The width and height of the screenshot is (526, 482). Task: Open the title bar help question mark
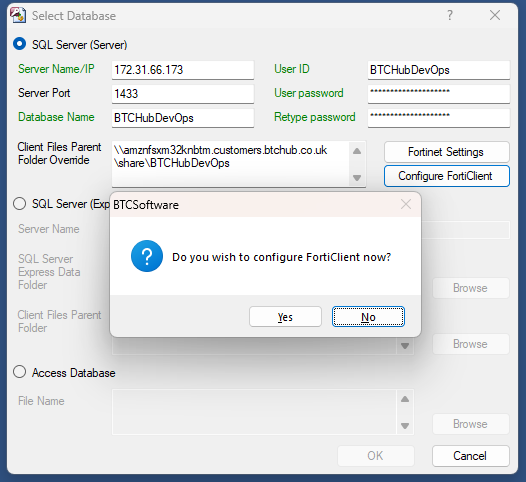pos(450,15)
